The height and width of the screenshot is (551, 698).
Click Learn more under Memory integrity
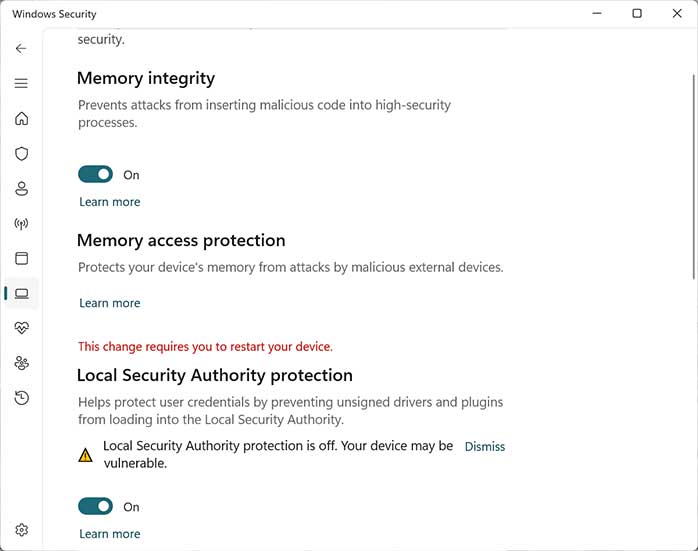pos(110,202)
